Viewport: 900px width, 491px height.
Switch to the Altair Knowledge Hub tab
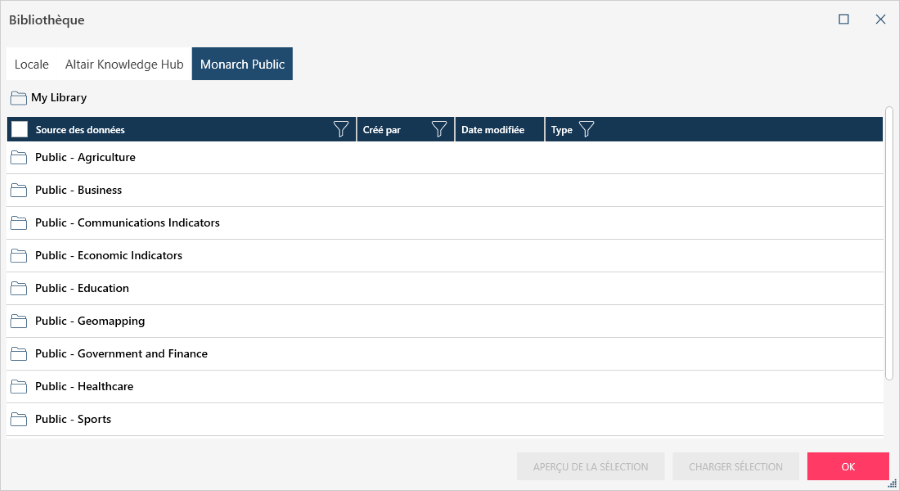pos(124,64)
